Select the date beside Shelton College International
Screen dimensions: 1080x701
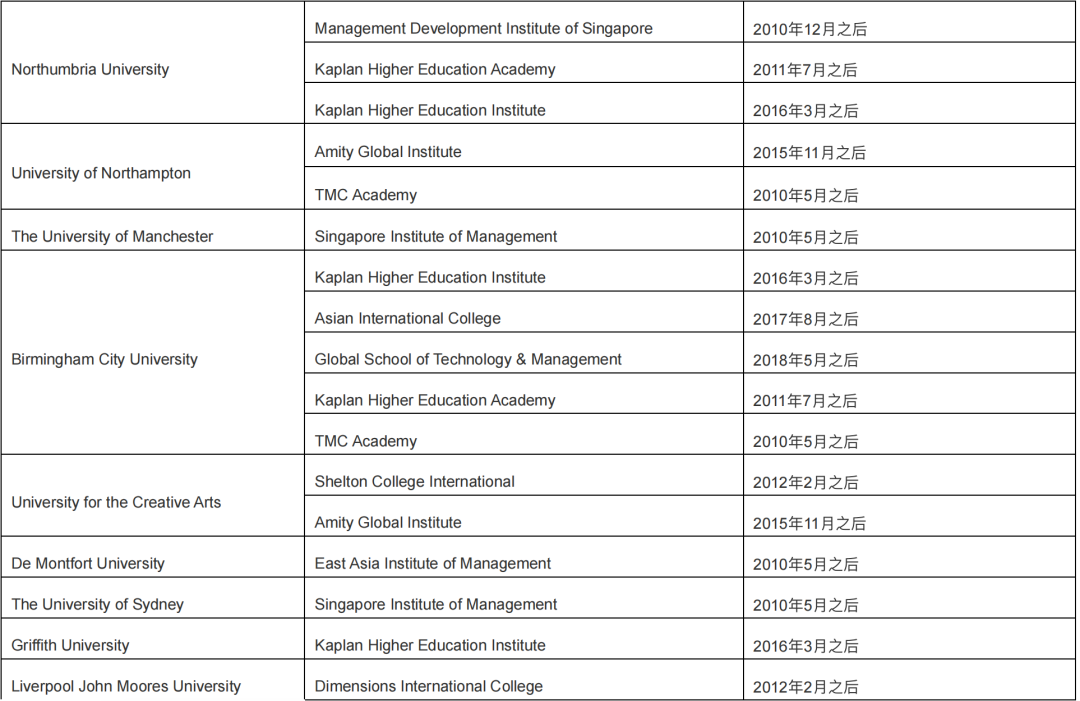(x=805, y=483)
